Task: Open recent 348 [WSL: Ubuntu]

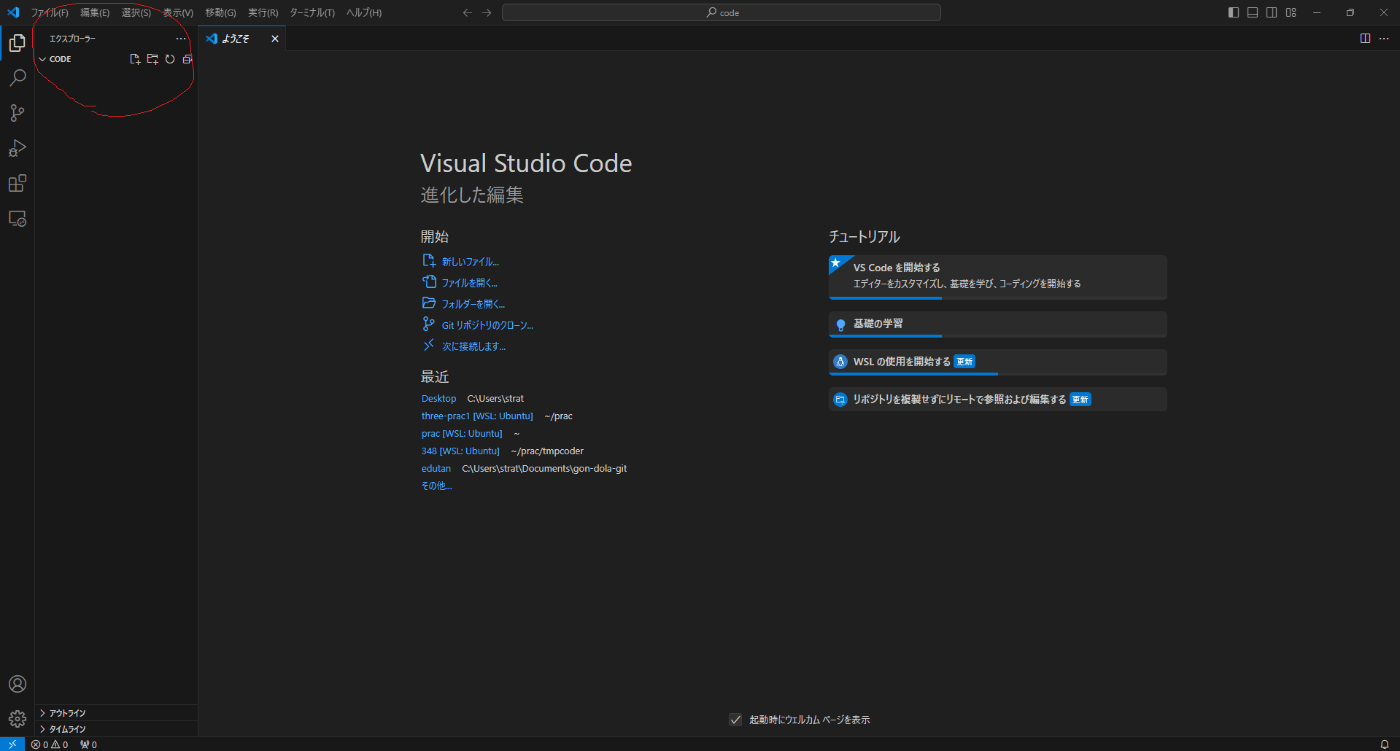Action: tap(460, 450)
